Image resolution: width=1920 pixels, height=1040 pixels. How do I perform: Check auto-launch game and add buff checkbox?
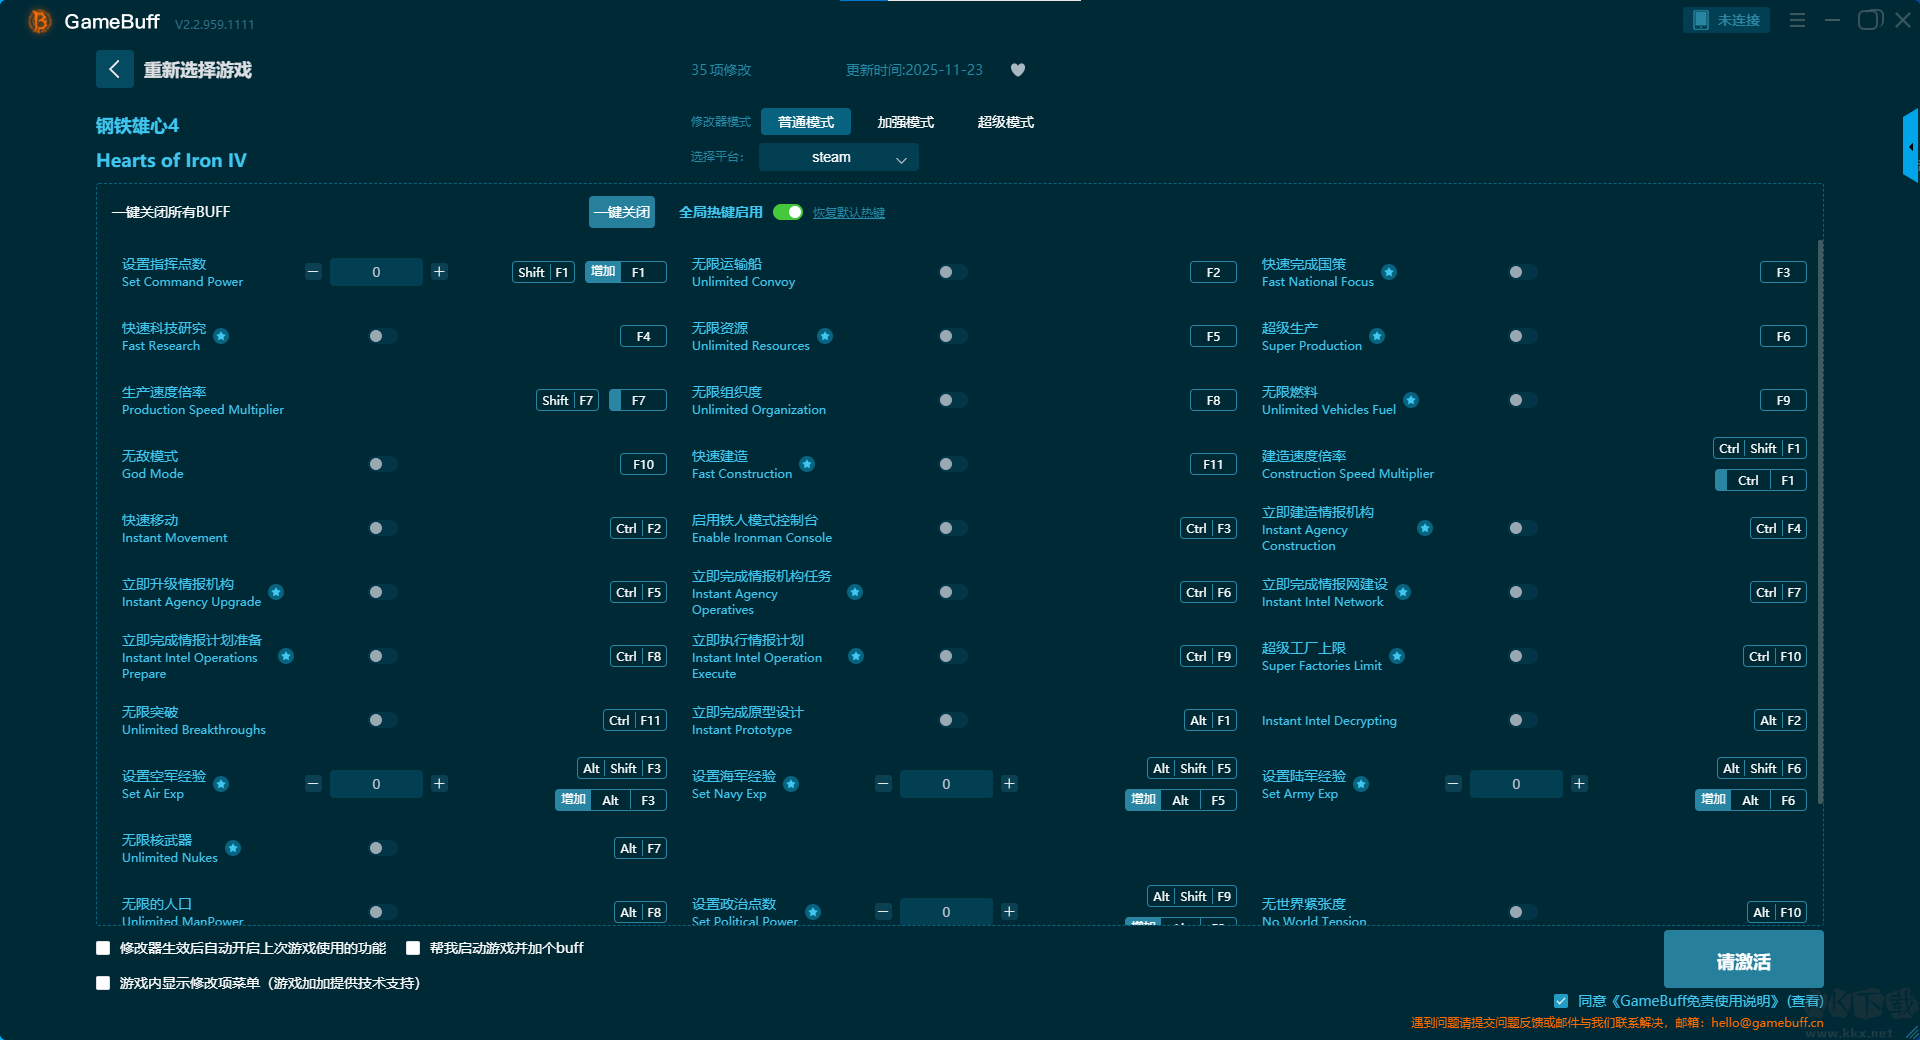413,948
